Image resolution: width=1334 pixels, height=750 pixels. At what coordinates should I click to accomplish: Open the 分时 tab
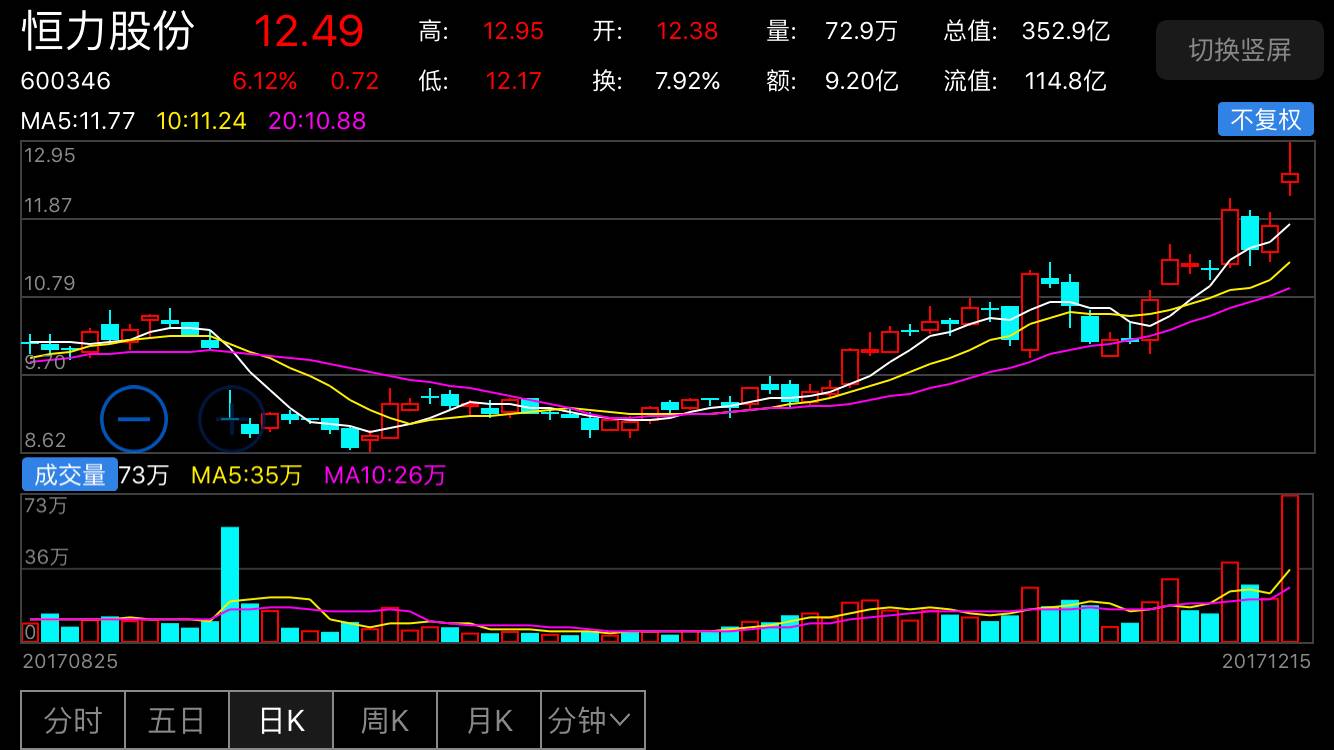73,720
